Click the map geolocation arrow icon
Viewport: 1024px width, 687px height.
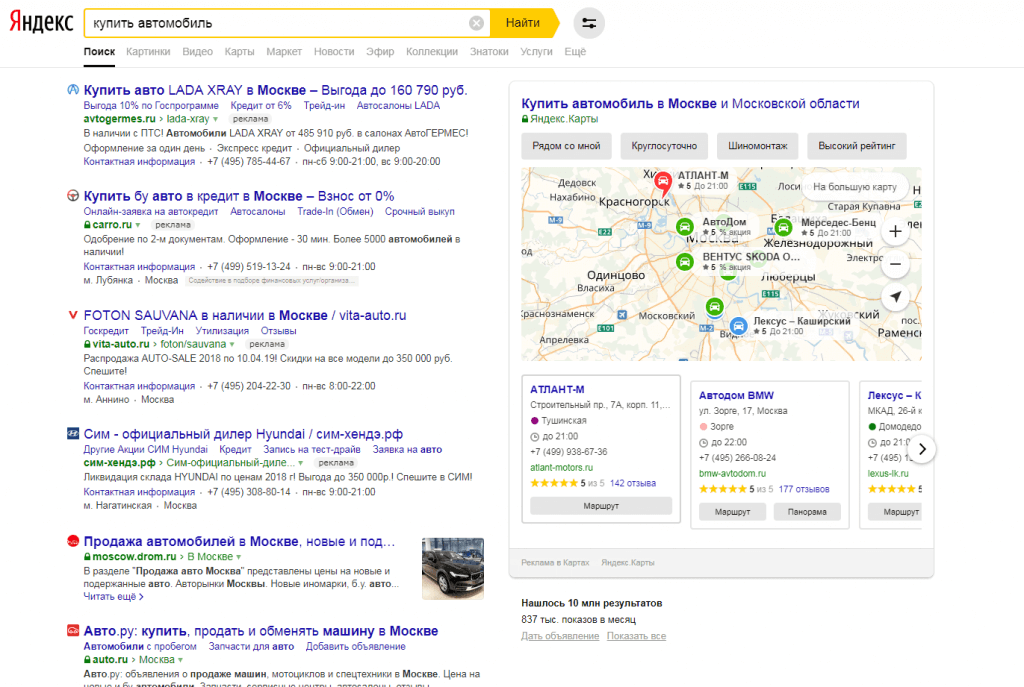894,297
